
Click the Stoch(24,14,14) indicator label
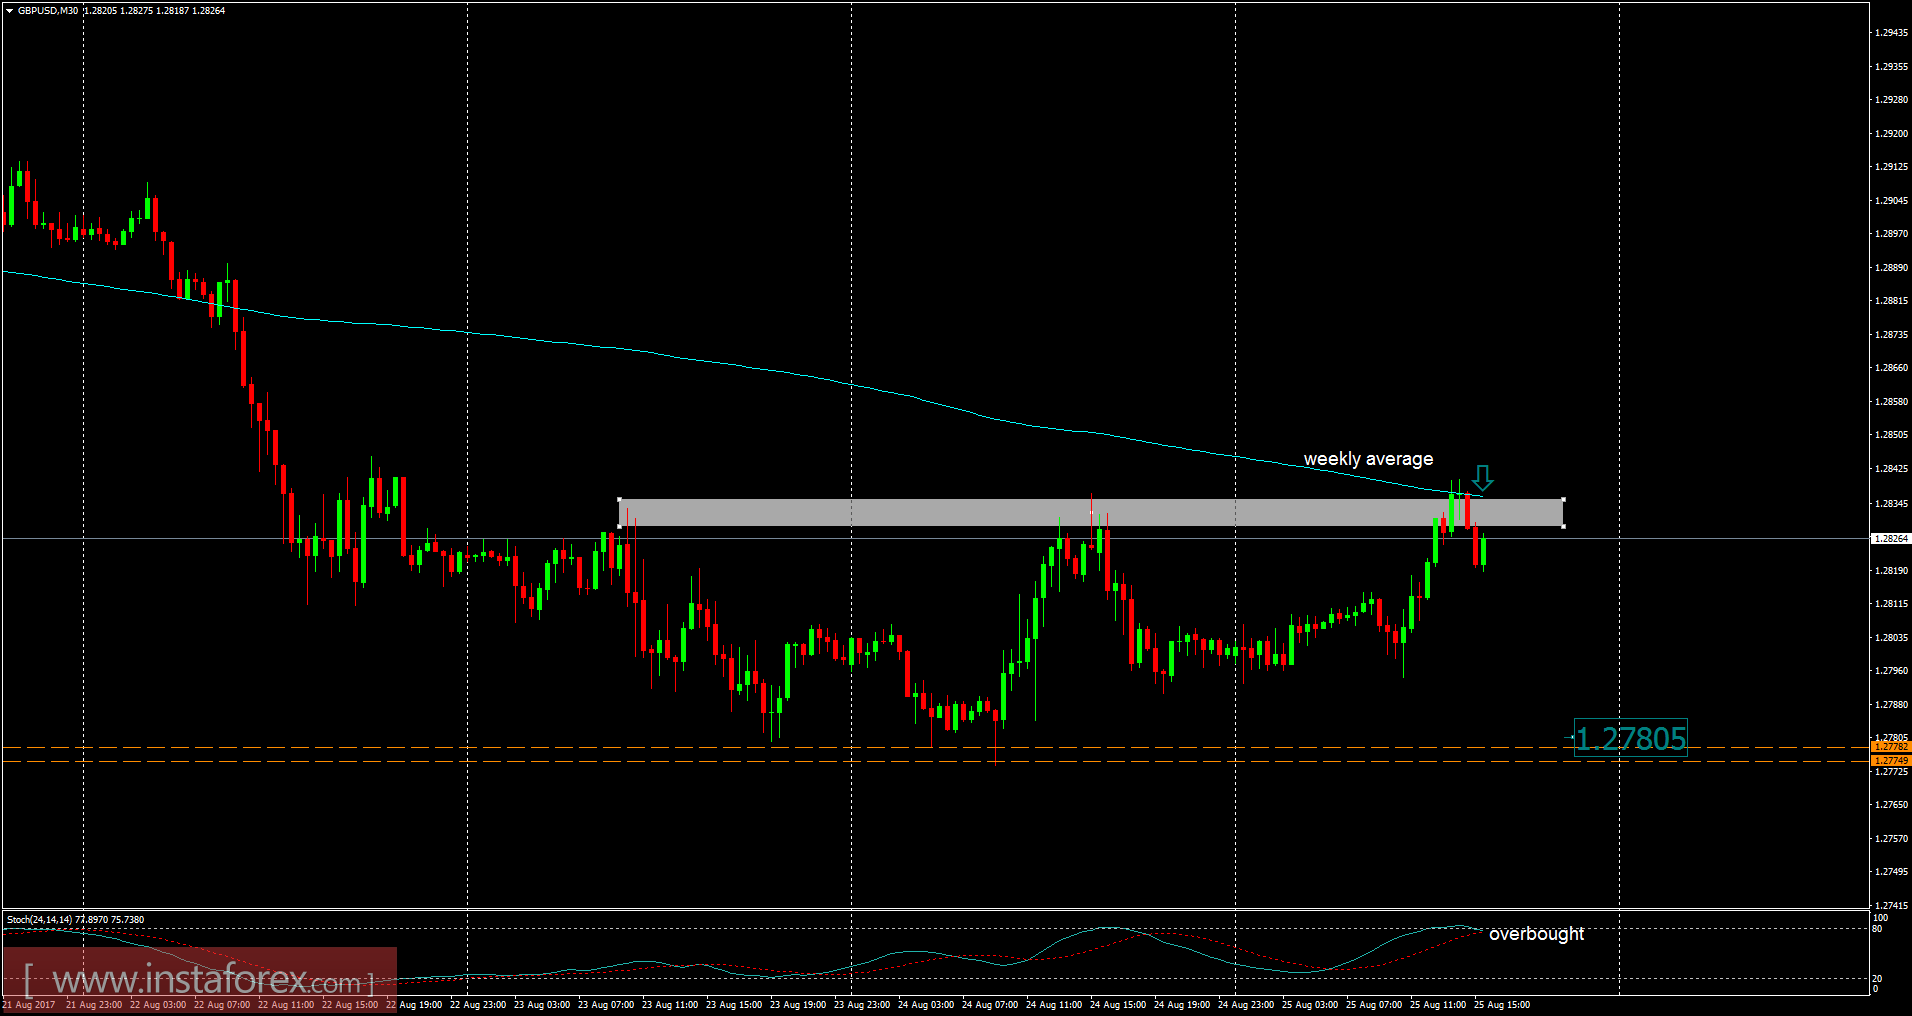pyautogui.click(x=39, y=919)
